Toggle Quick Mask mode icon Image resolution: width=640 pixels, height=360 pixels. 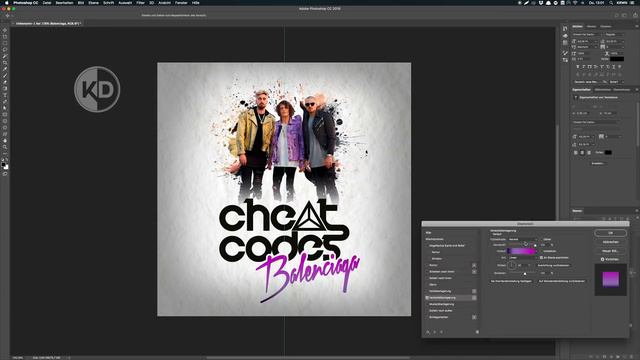[5, 174]
